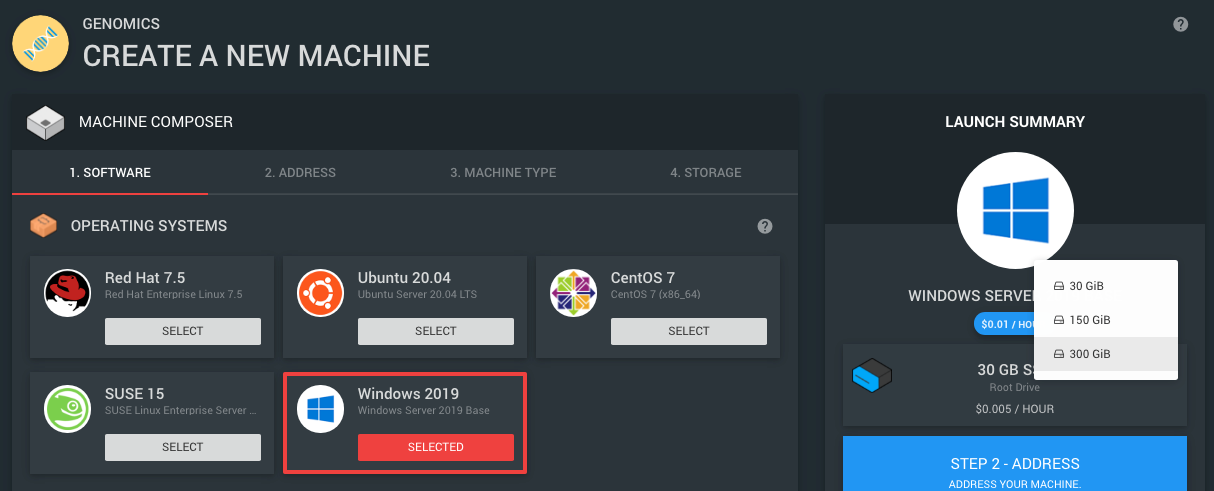Click the SUSE chameleon logo icon

pos(68,409)
